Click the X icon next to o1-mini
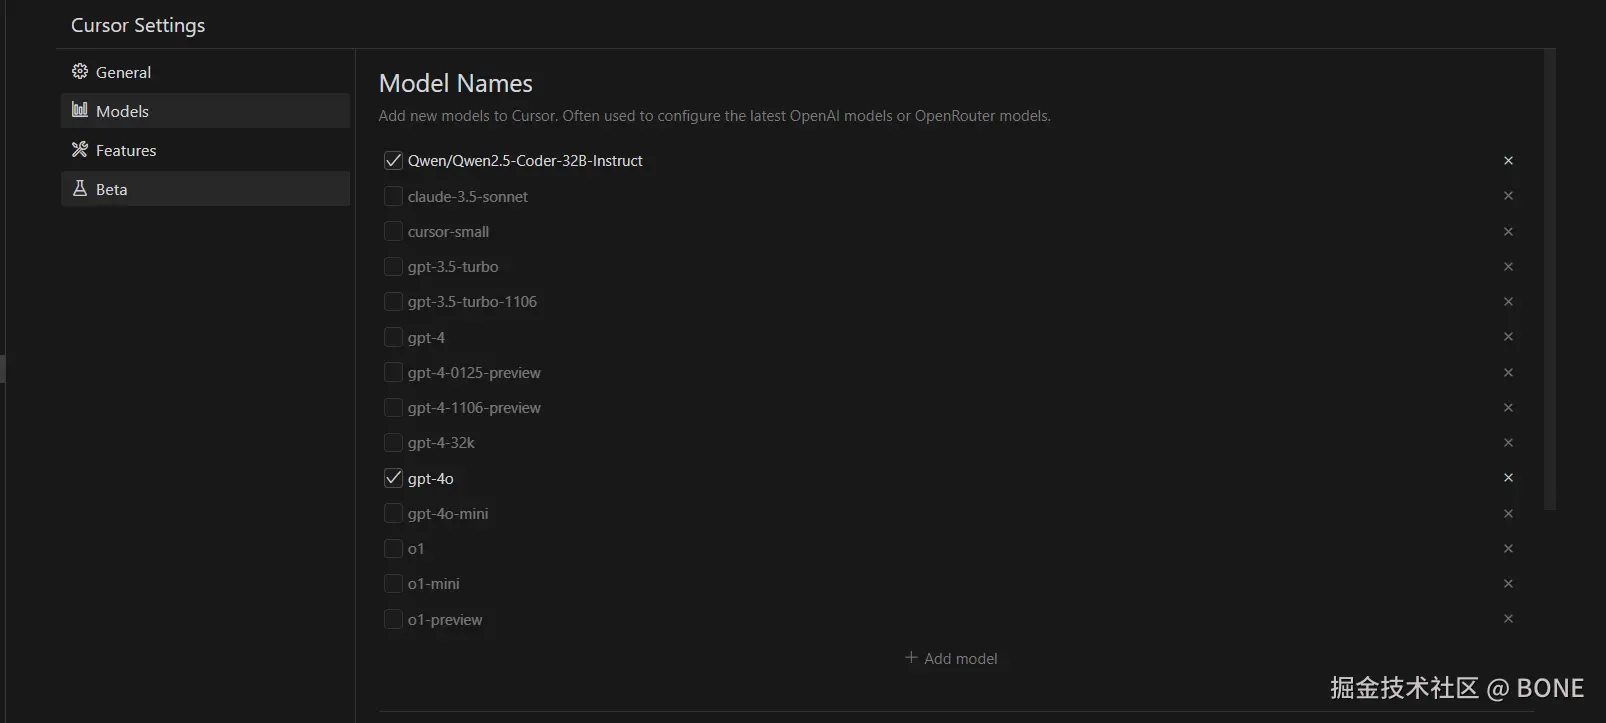This screenshot has width=1606, height=723. [1508, 584]
